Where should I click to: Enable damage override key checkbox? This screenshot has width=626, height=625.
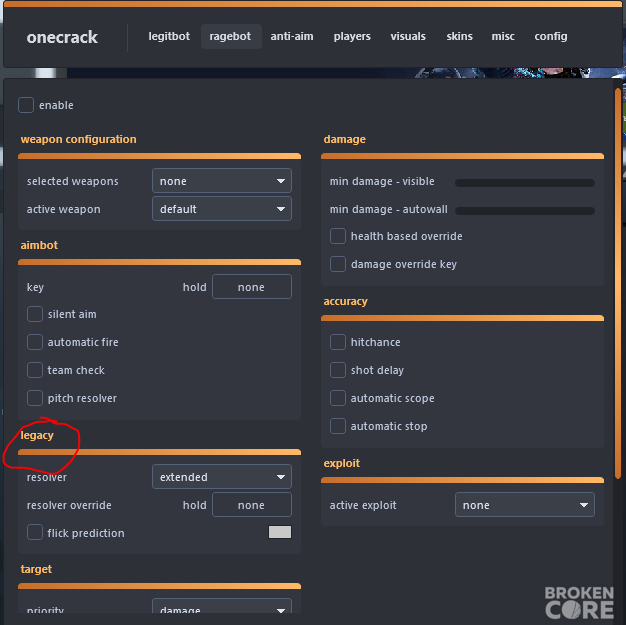pyautogui.click(x=338, y=264)
